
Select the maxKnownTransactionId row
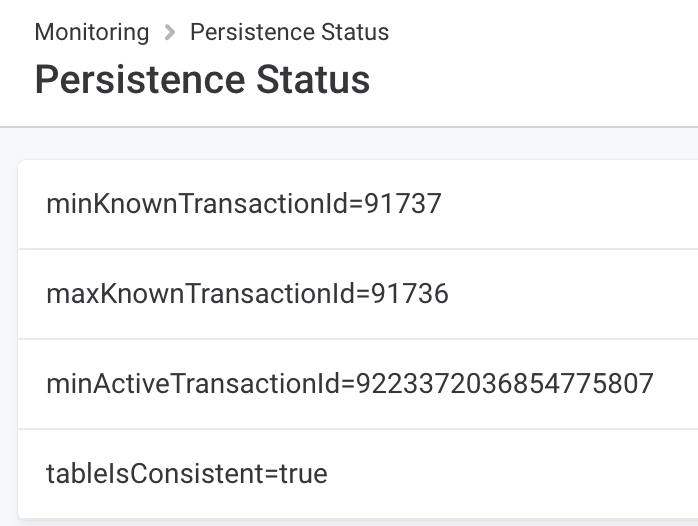tap(500, 294)
